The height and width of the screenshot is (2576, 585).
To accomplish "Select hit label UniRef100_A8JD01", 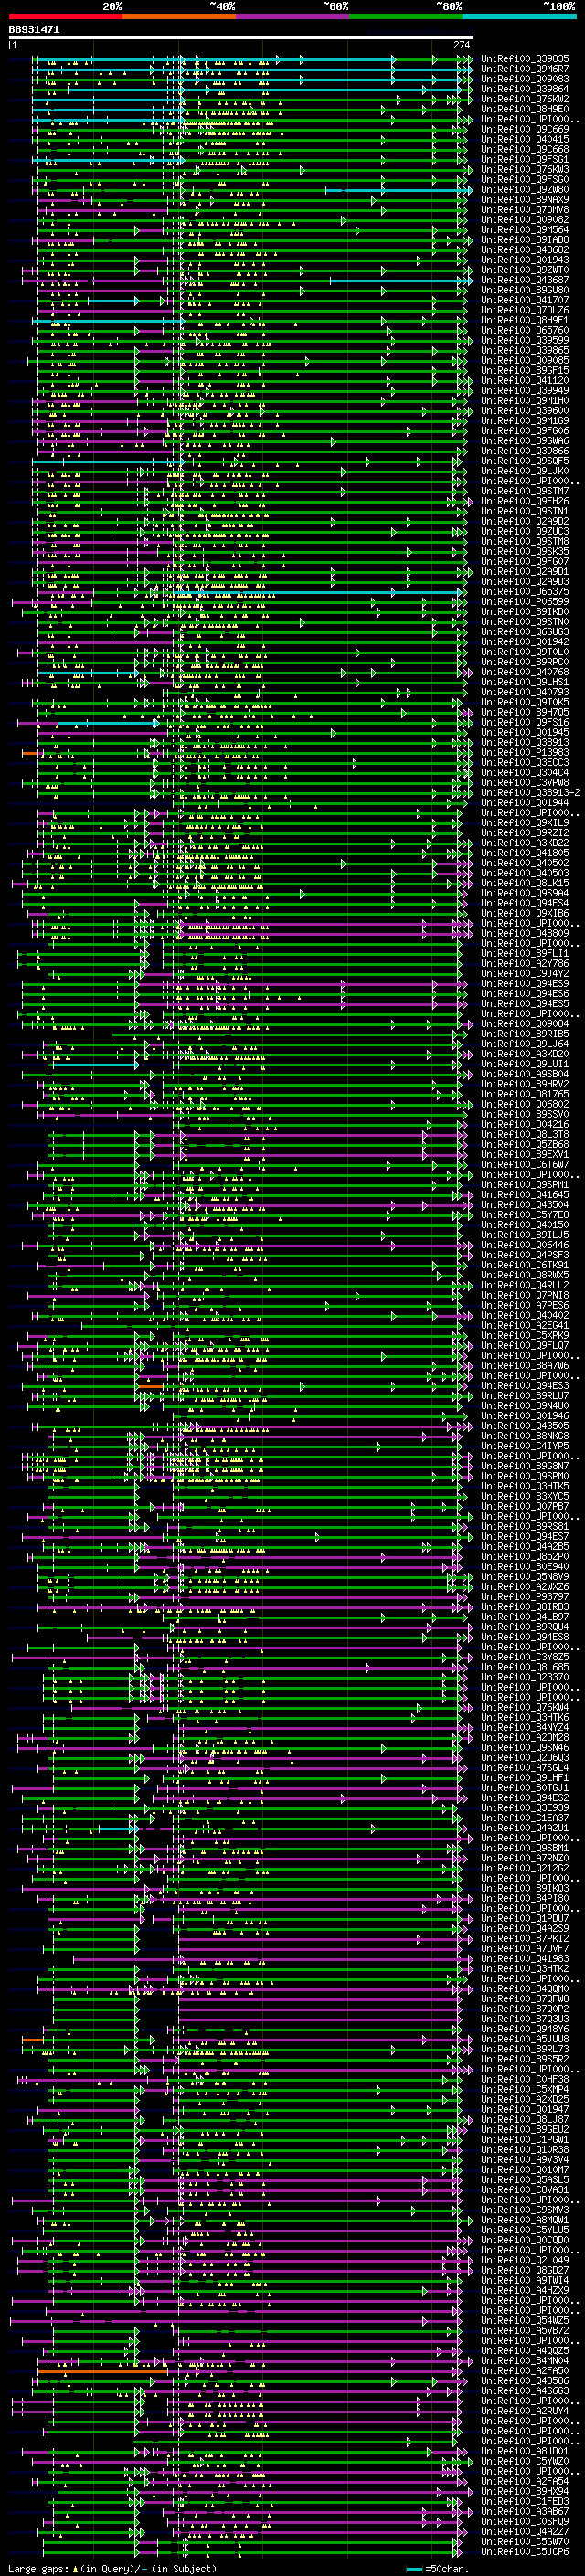I will pos(525,2450).
